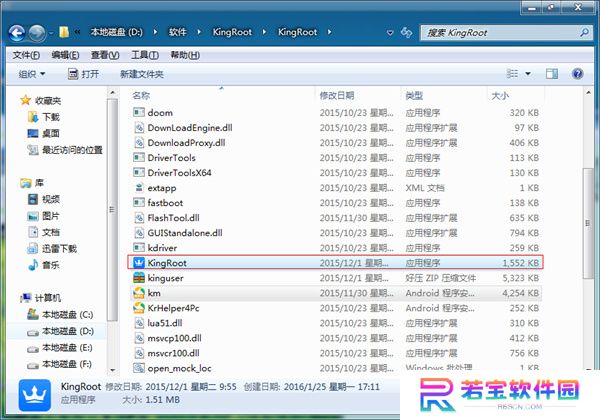Click the open_mock_loc batch file icon
This screenshot has height=420, width=600.
pos(139,368)
